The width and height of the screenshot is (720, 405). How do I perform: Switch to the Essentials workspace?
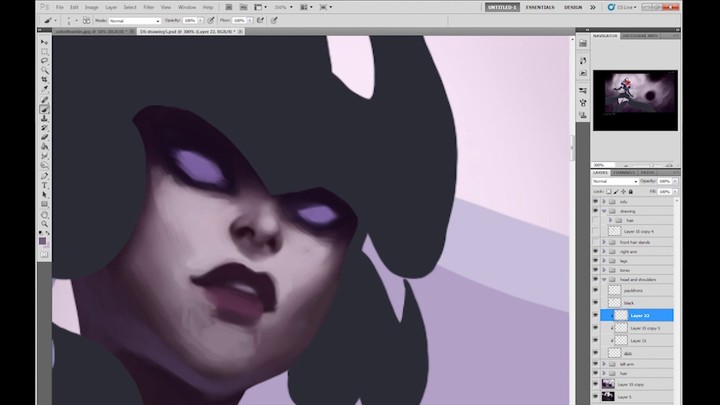click(x=540, y=7)
